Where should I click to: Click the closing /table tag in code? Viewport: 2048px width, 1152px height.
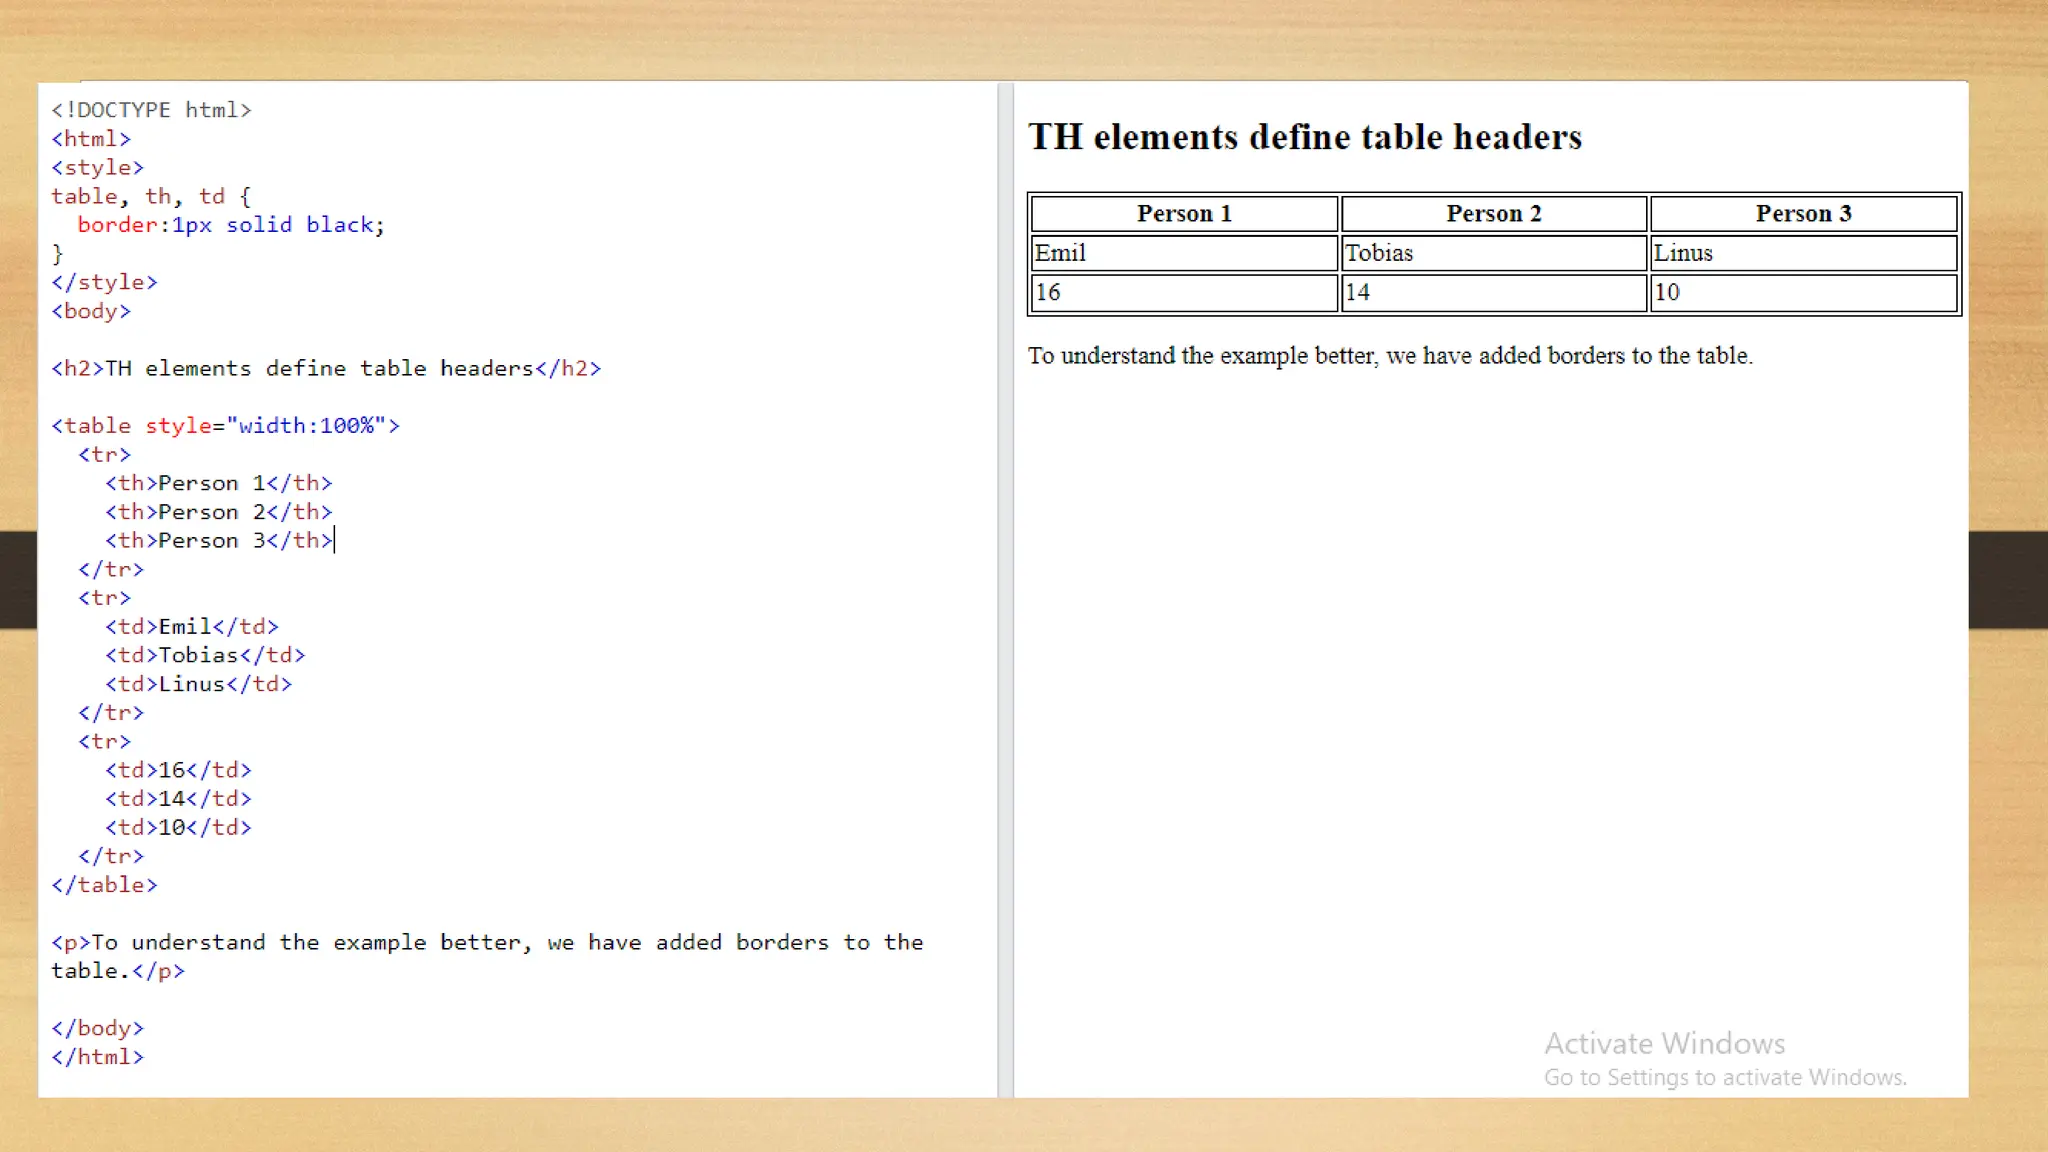click(x=105, y=886)
